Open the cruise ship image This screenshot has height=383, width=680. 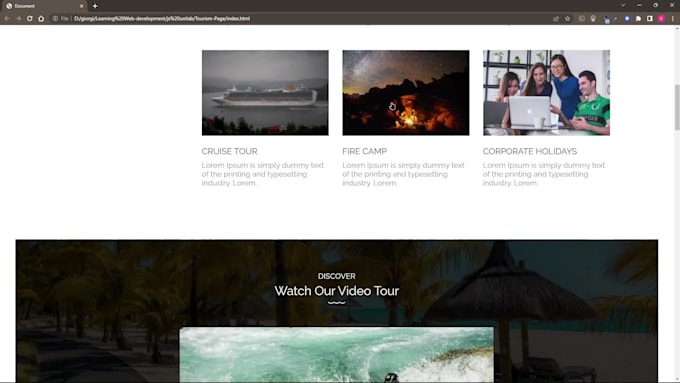coord(265,93)
